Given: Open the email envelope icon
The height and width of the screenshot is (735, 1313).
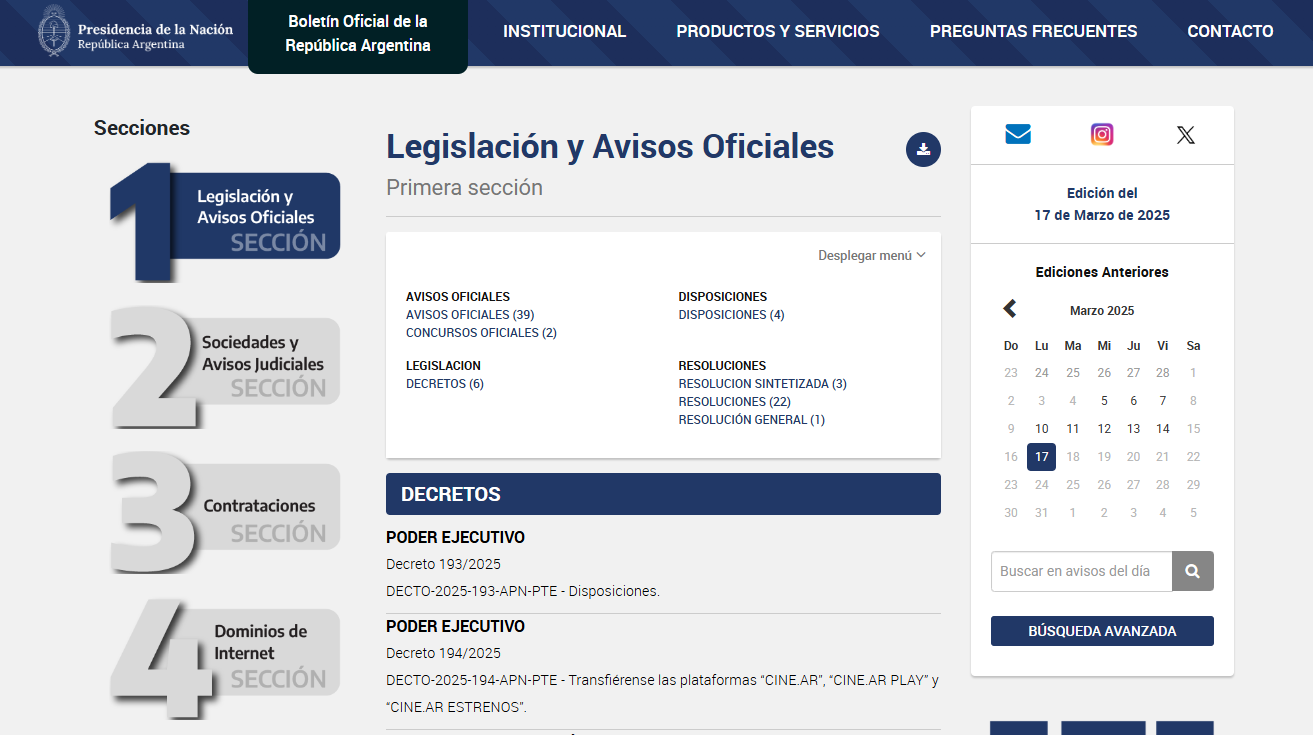Looking at the screenshot, I should click(1018, 135).
